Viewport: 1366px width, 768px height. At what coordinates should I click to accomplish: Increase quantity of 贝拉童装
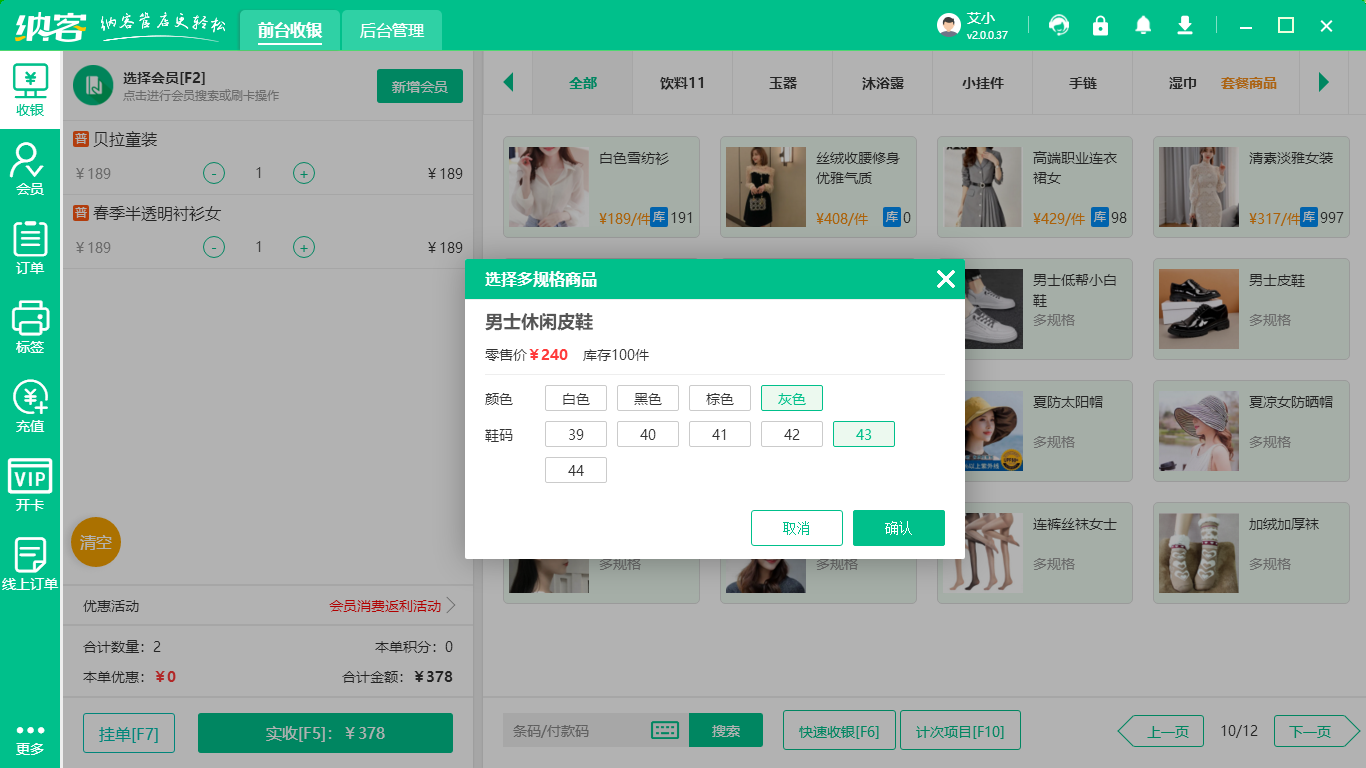pyautogui.click(x=304, y=173)
